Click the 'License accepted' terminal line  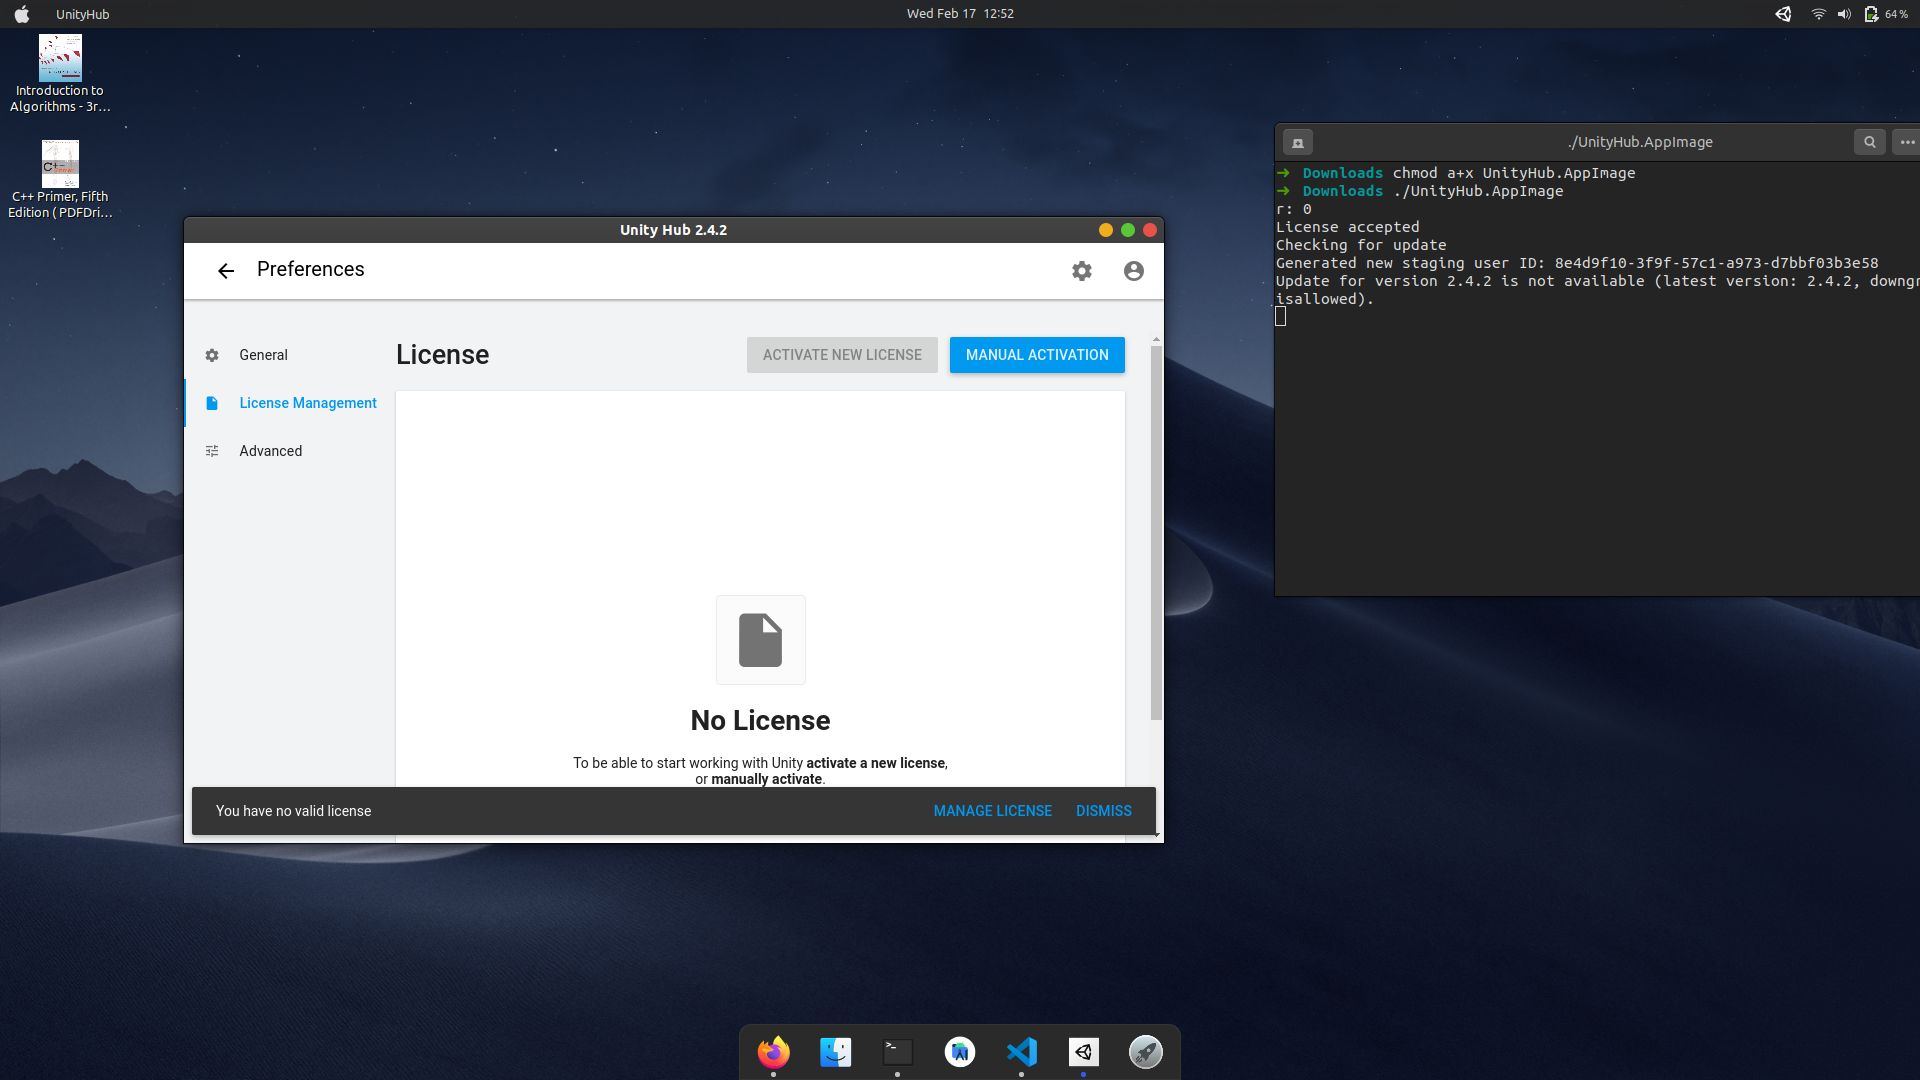tap(1347, 227)
